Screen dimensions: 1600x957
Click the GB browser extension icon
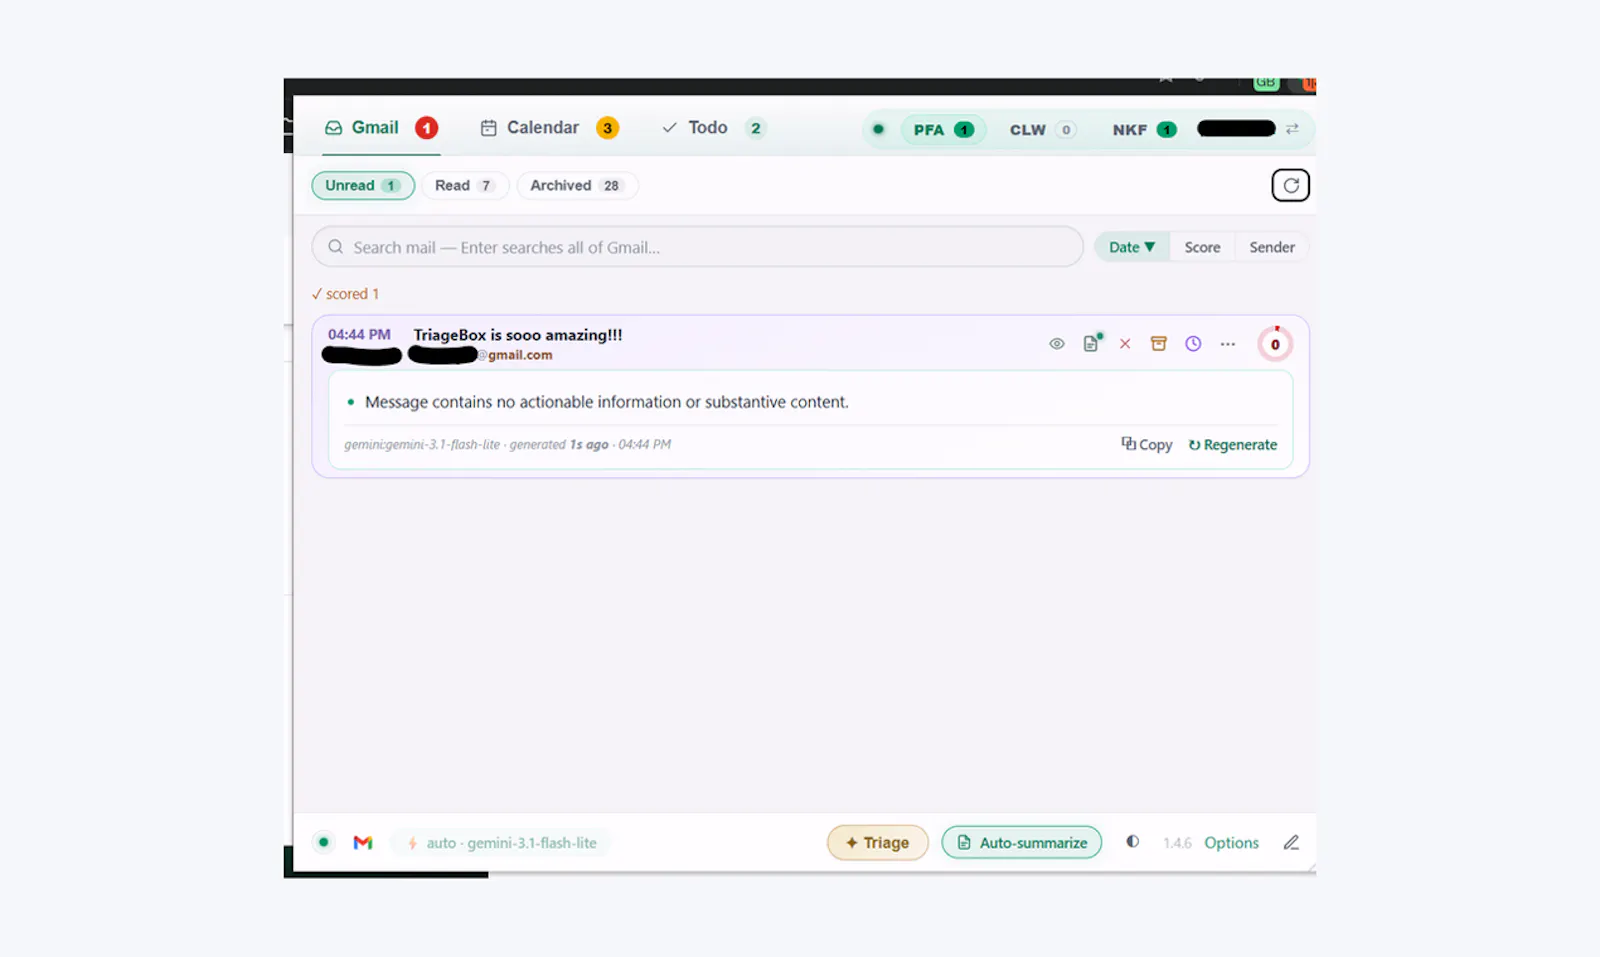pos(1266,83)
